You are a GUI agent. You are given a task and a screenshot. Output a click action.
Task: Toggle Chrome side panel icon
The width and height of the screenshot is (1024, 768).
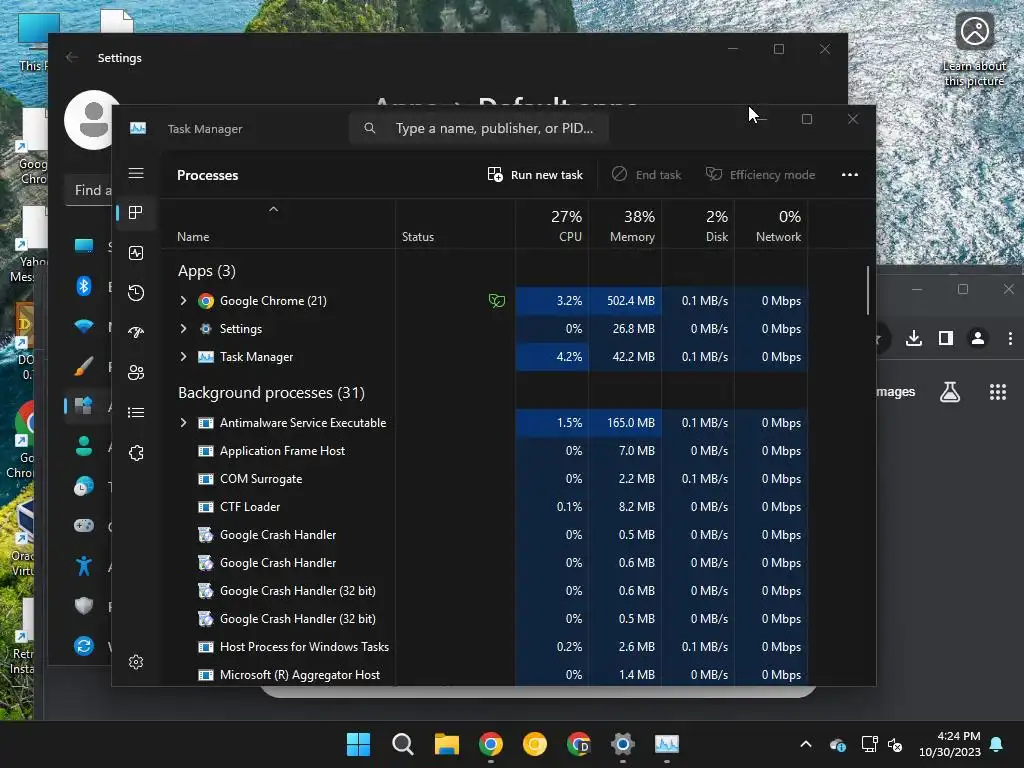(x=946, y=338)
